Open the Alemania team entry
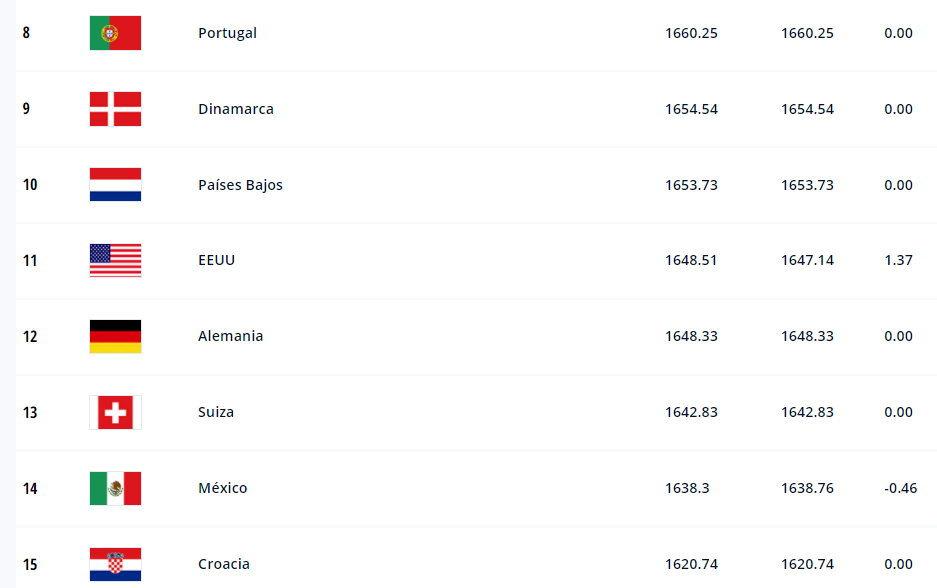 230,336
